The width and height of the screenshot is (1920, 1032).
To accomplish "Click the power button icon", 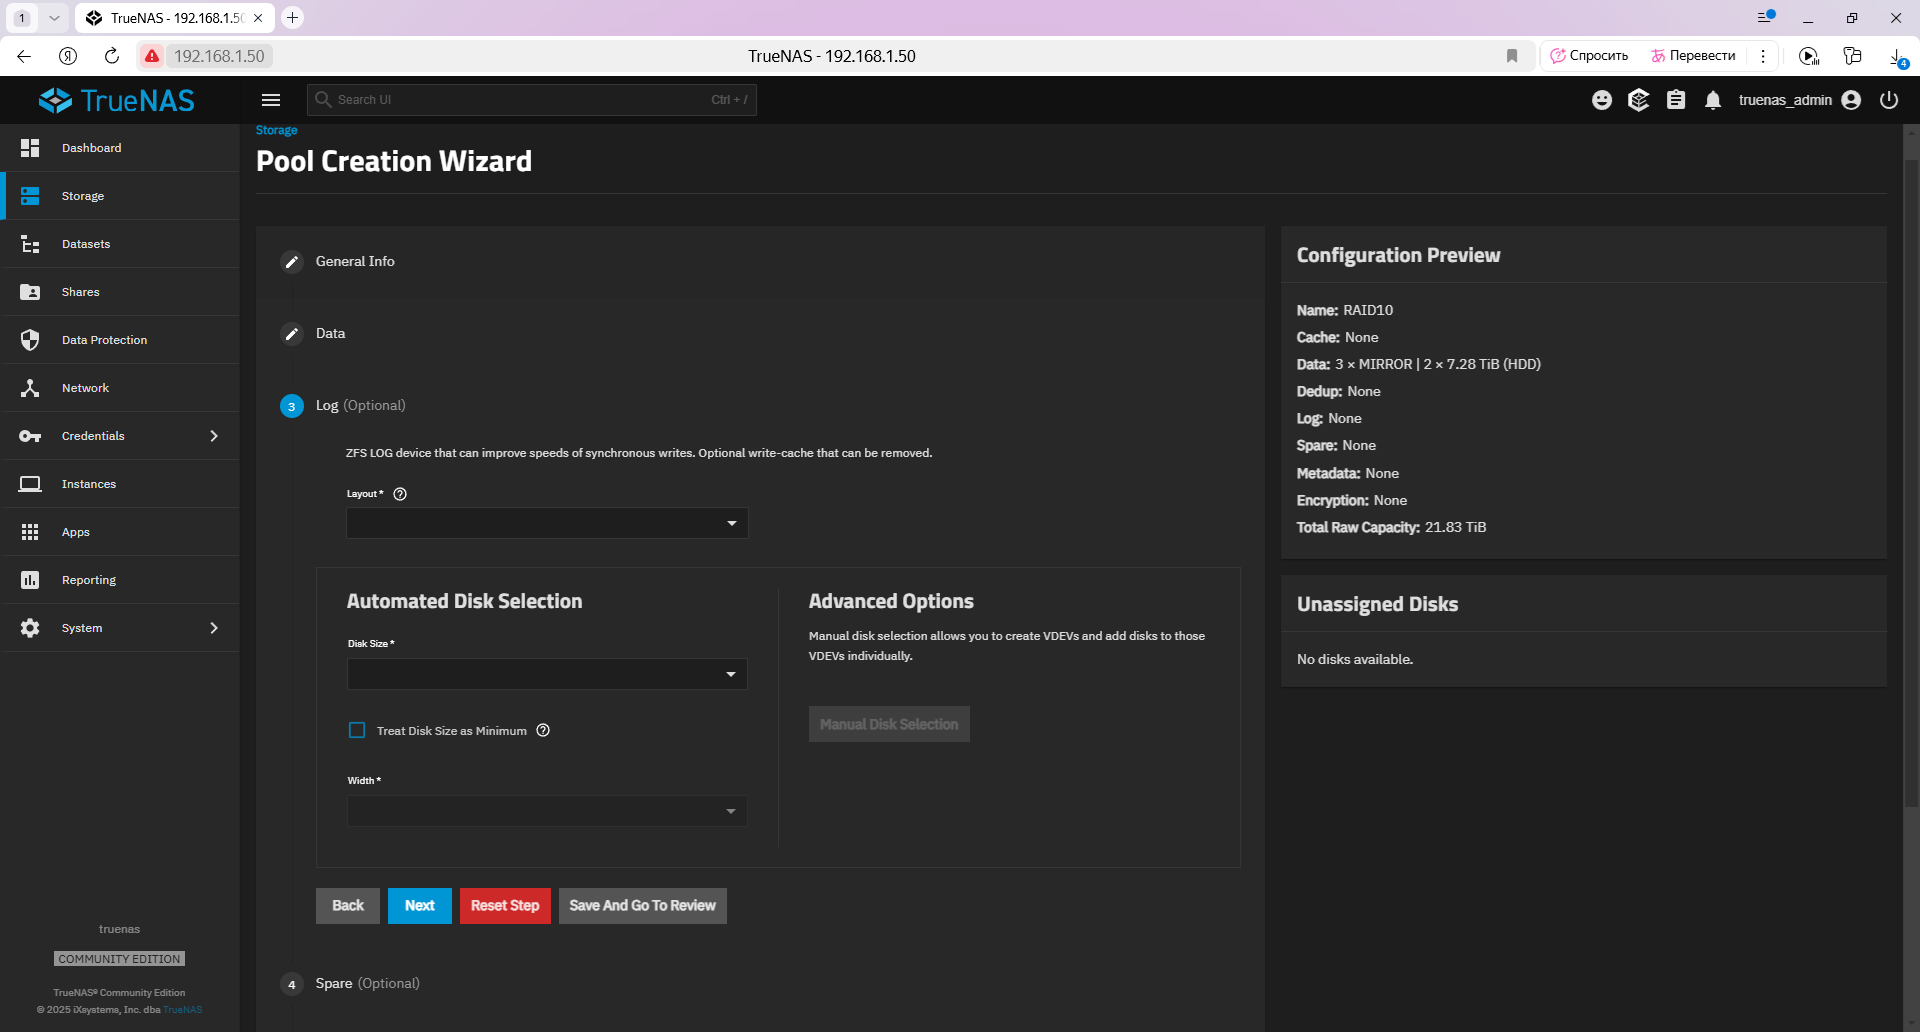I will click(x=1889, y=100).
